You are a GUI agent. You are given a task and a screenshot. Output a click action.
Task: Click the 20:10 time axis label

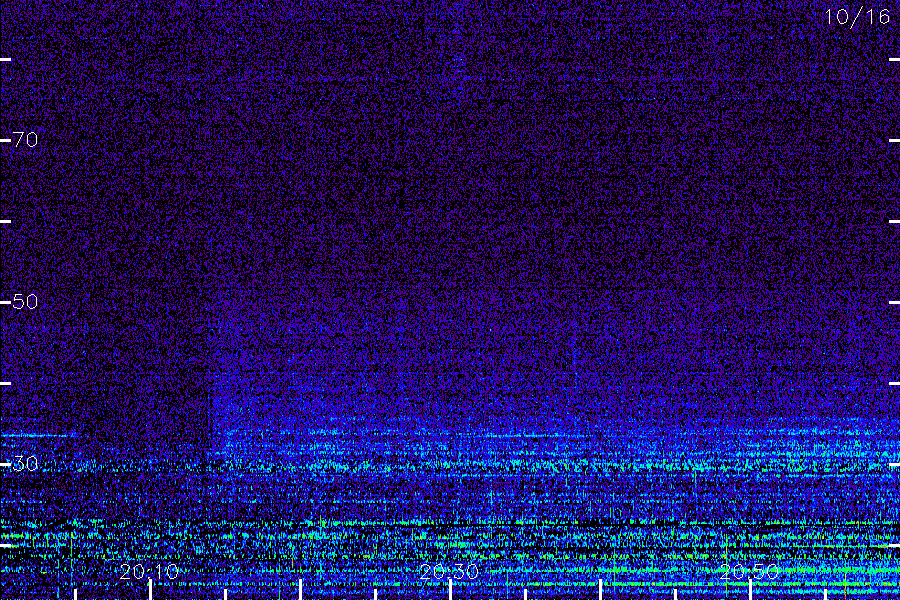point(150,571)
